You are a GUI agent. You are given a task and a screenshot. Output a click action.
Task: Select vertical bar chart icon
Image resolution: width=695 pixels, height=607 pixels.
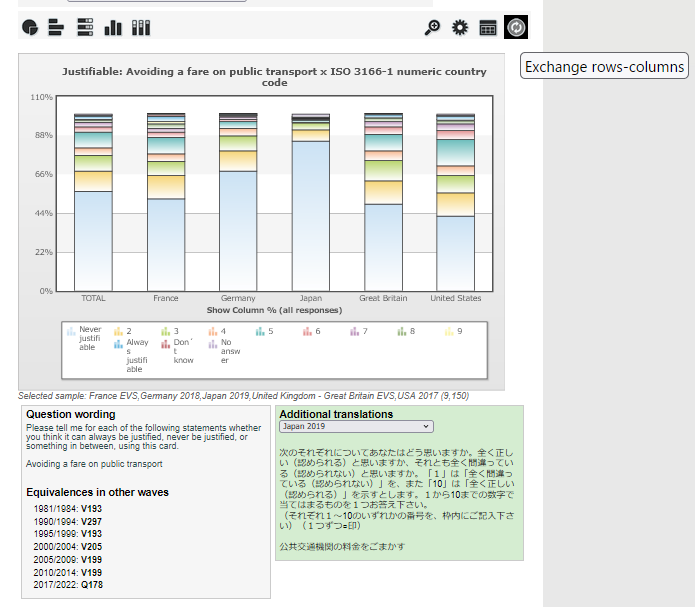[x=113, y=27]
